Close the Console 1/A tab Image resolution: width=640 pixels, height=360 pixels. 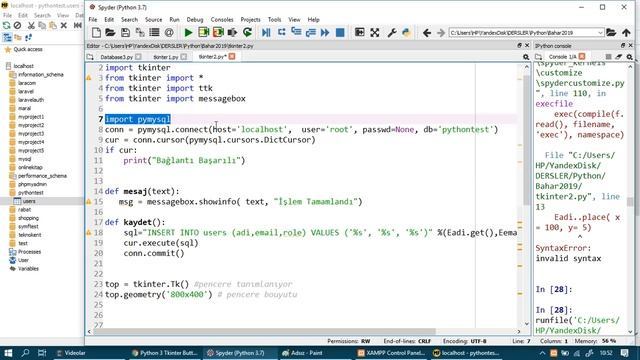pos(582,56)
